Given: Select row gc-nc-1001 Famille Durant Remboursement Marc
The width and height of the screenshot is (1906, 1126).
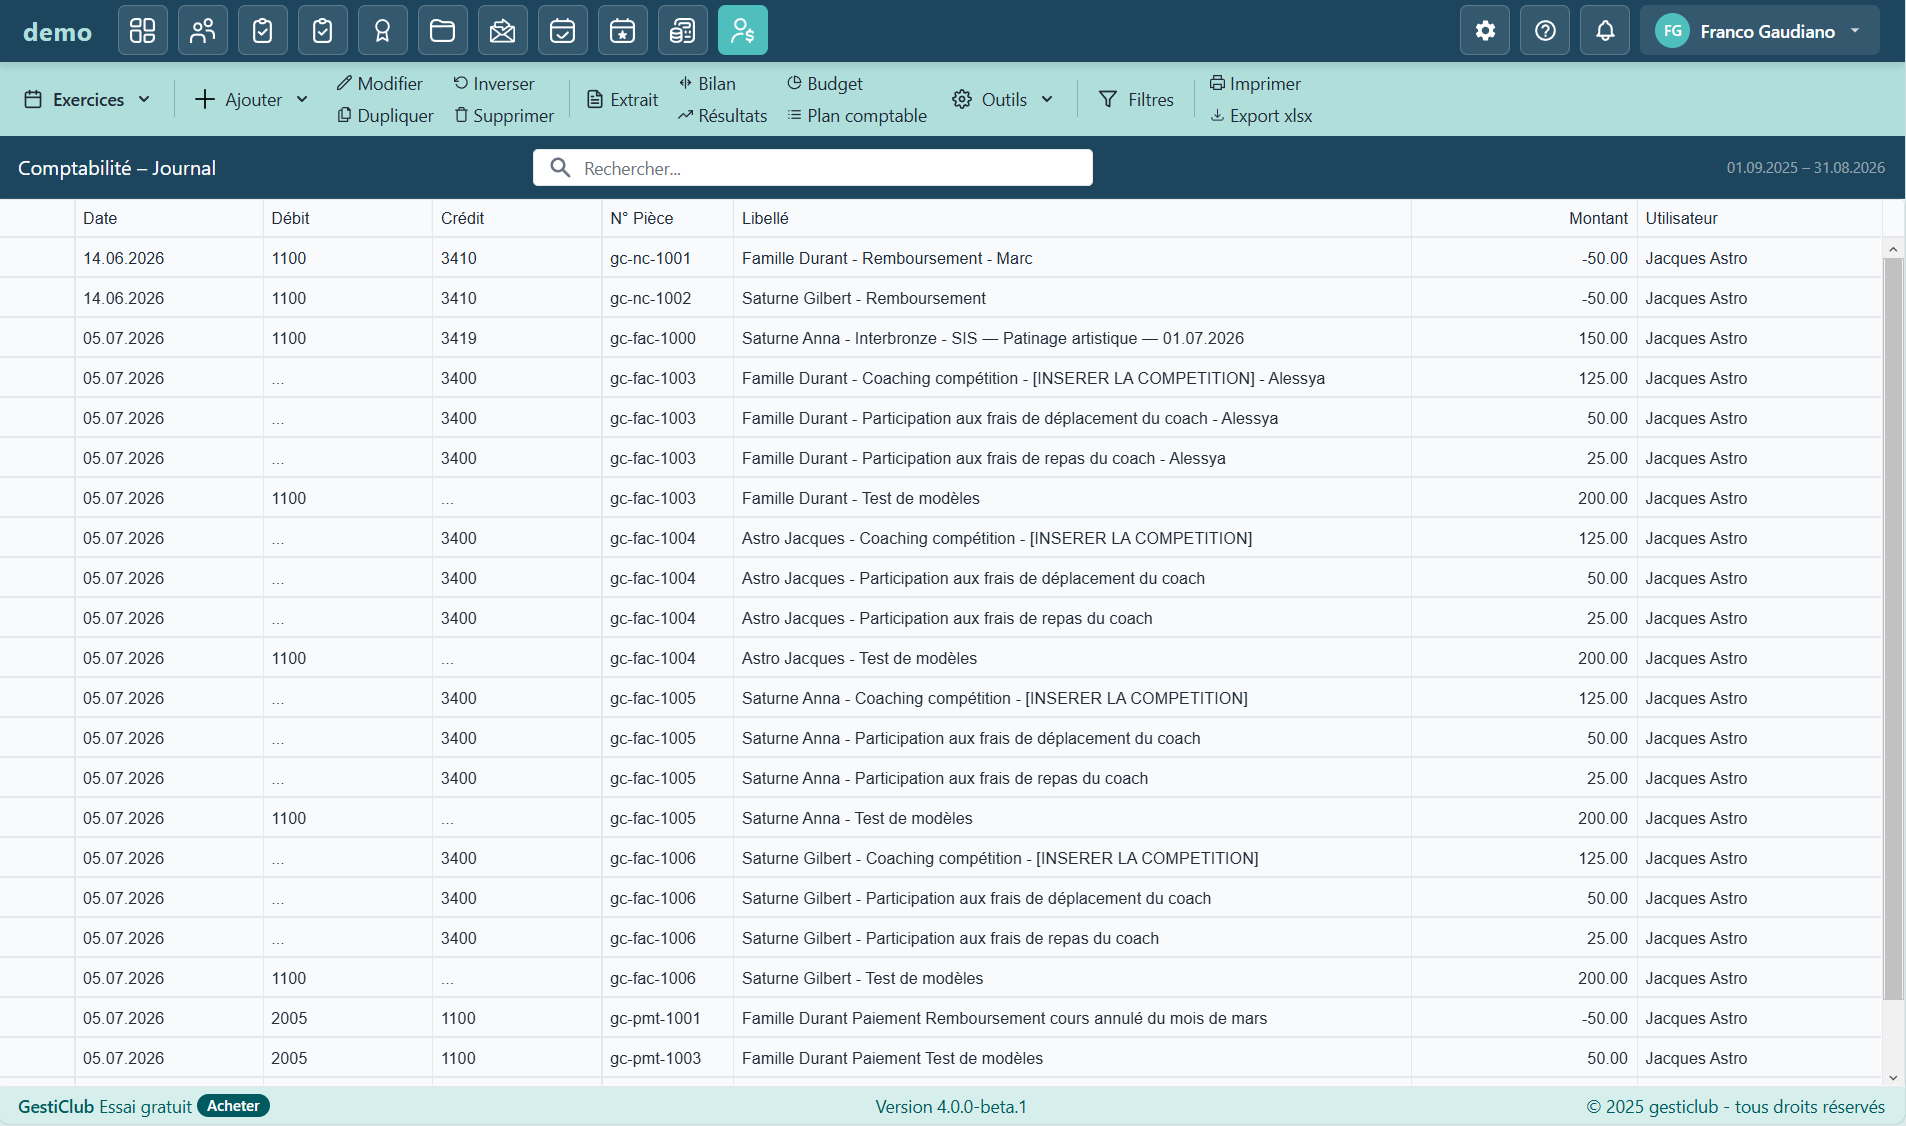Looking at the screenshot, I should [940, 258].
